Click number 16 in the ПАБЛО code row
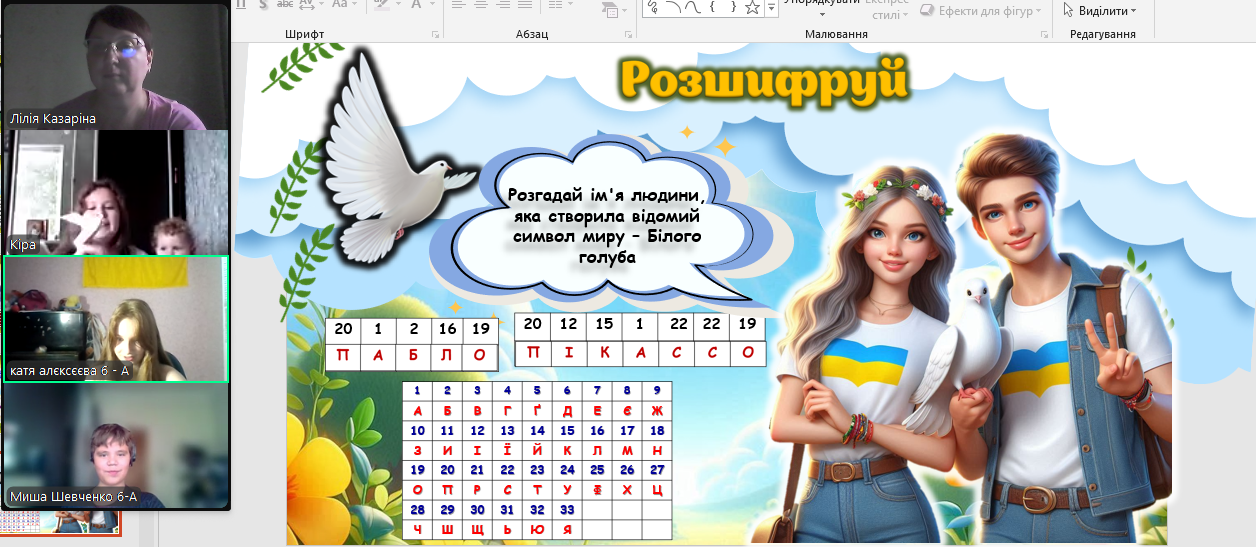 [447, 329]
